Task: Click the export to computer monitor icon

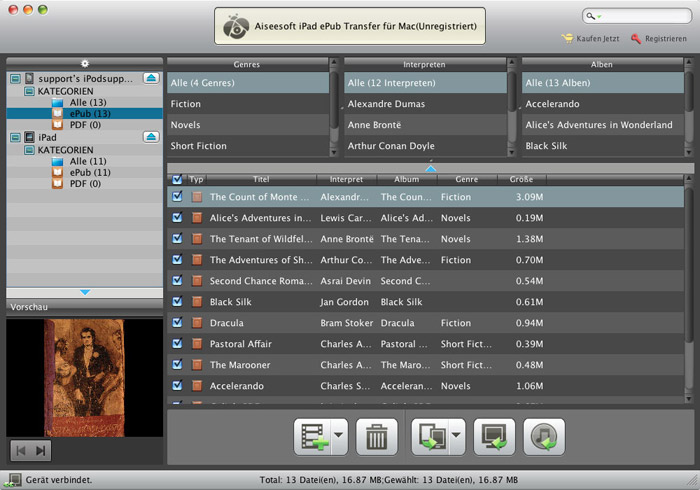Action: point(494,437)
